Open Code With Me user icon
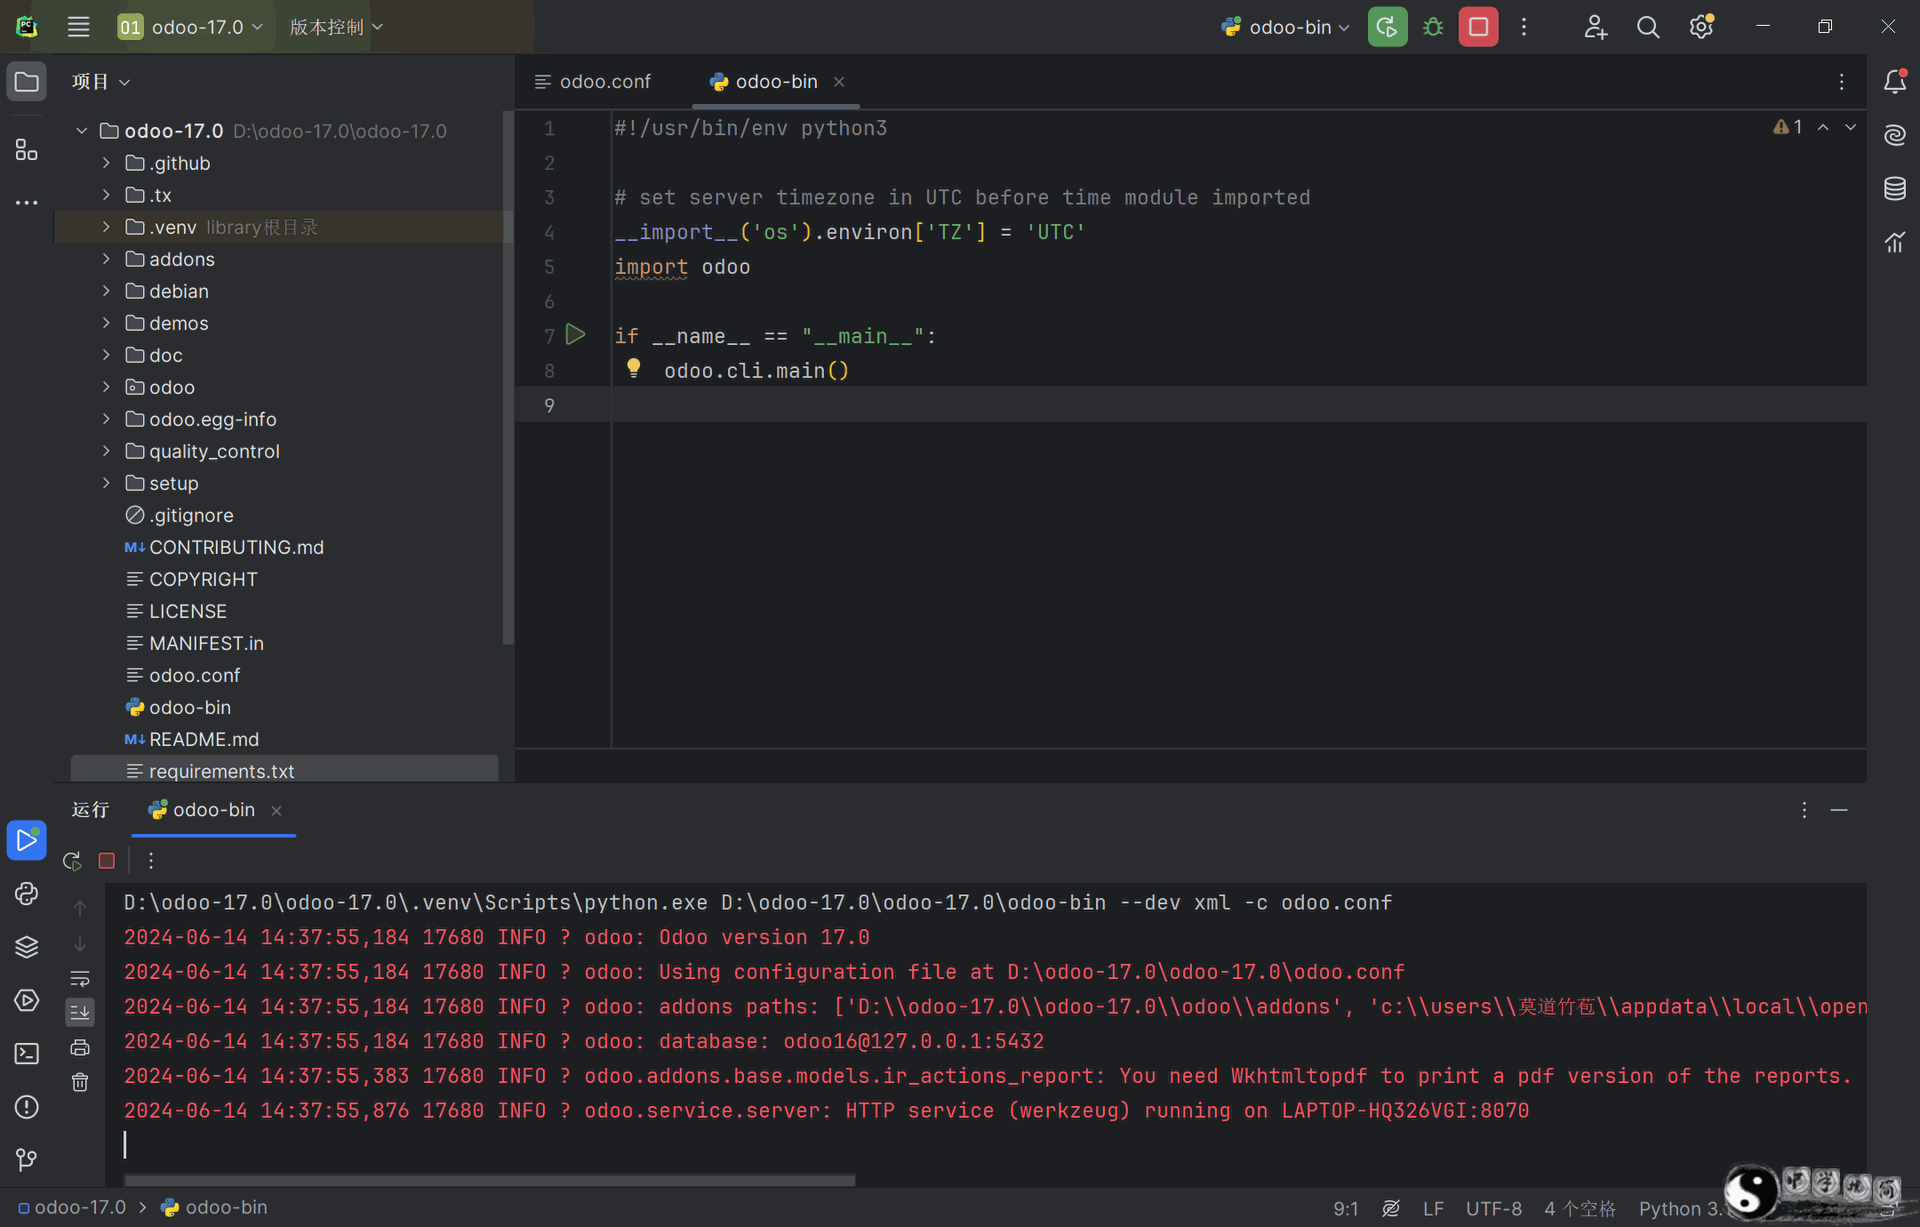Viewport: 1920px width, 1227px height. (x=1595, y=27)
